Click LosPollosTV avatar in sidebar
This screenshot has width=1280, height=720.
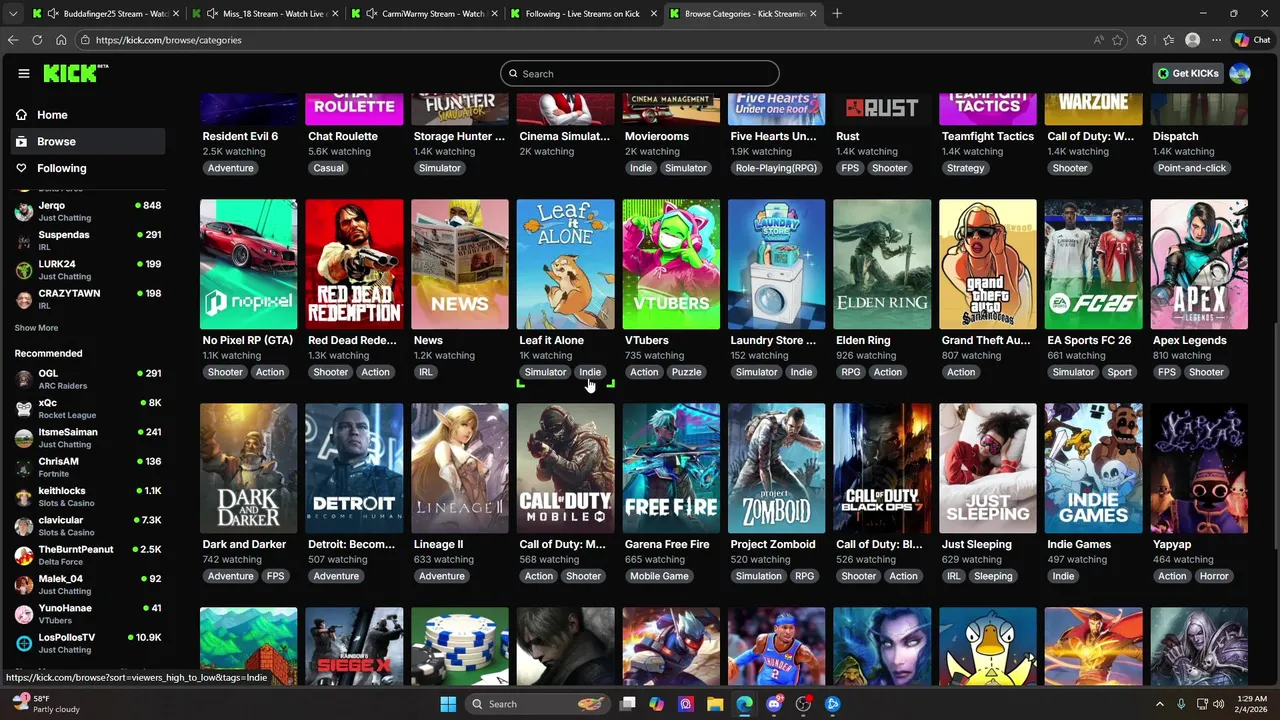[x=24, y=643]
